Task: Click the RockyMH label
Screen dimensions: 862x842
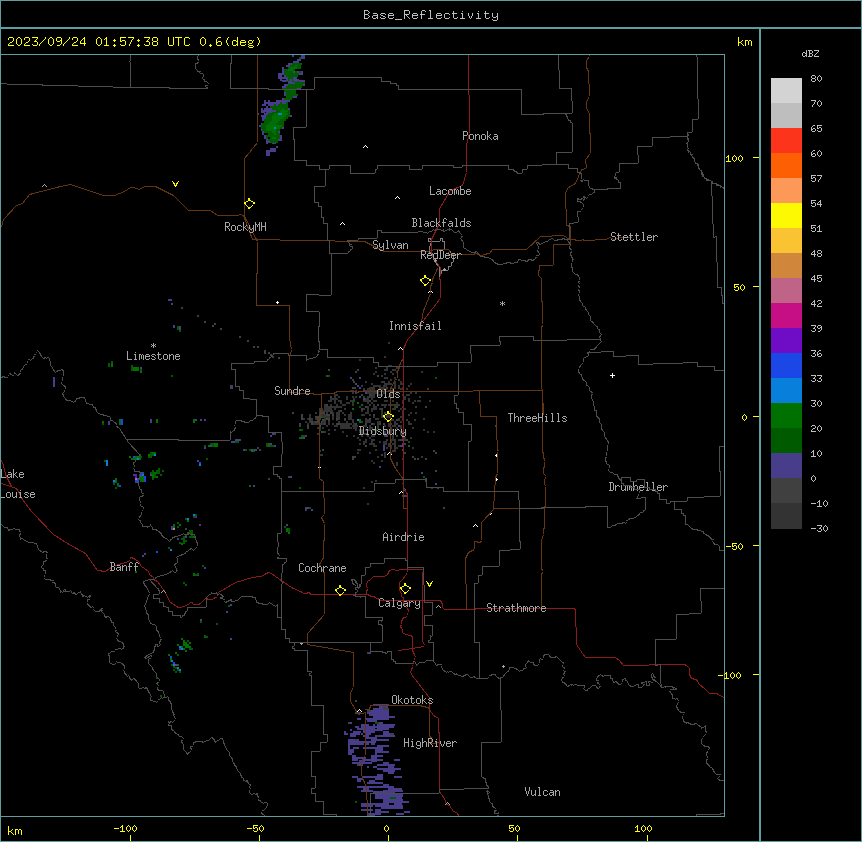Action: [x=245, y=227]
